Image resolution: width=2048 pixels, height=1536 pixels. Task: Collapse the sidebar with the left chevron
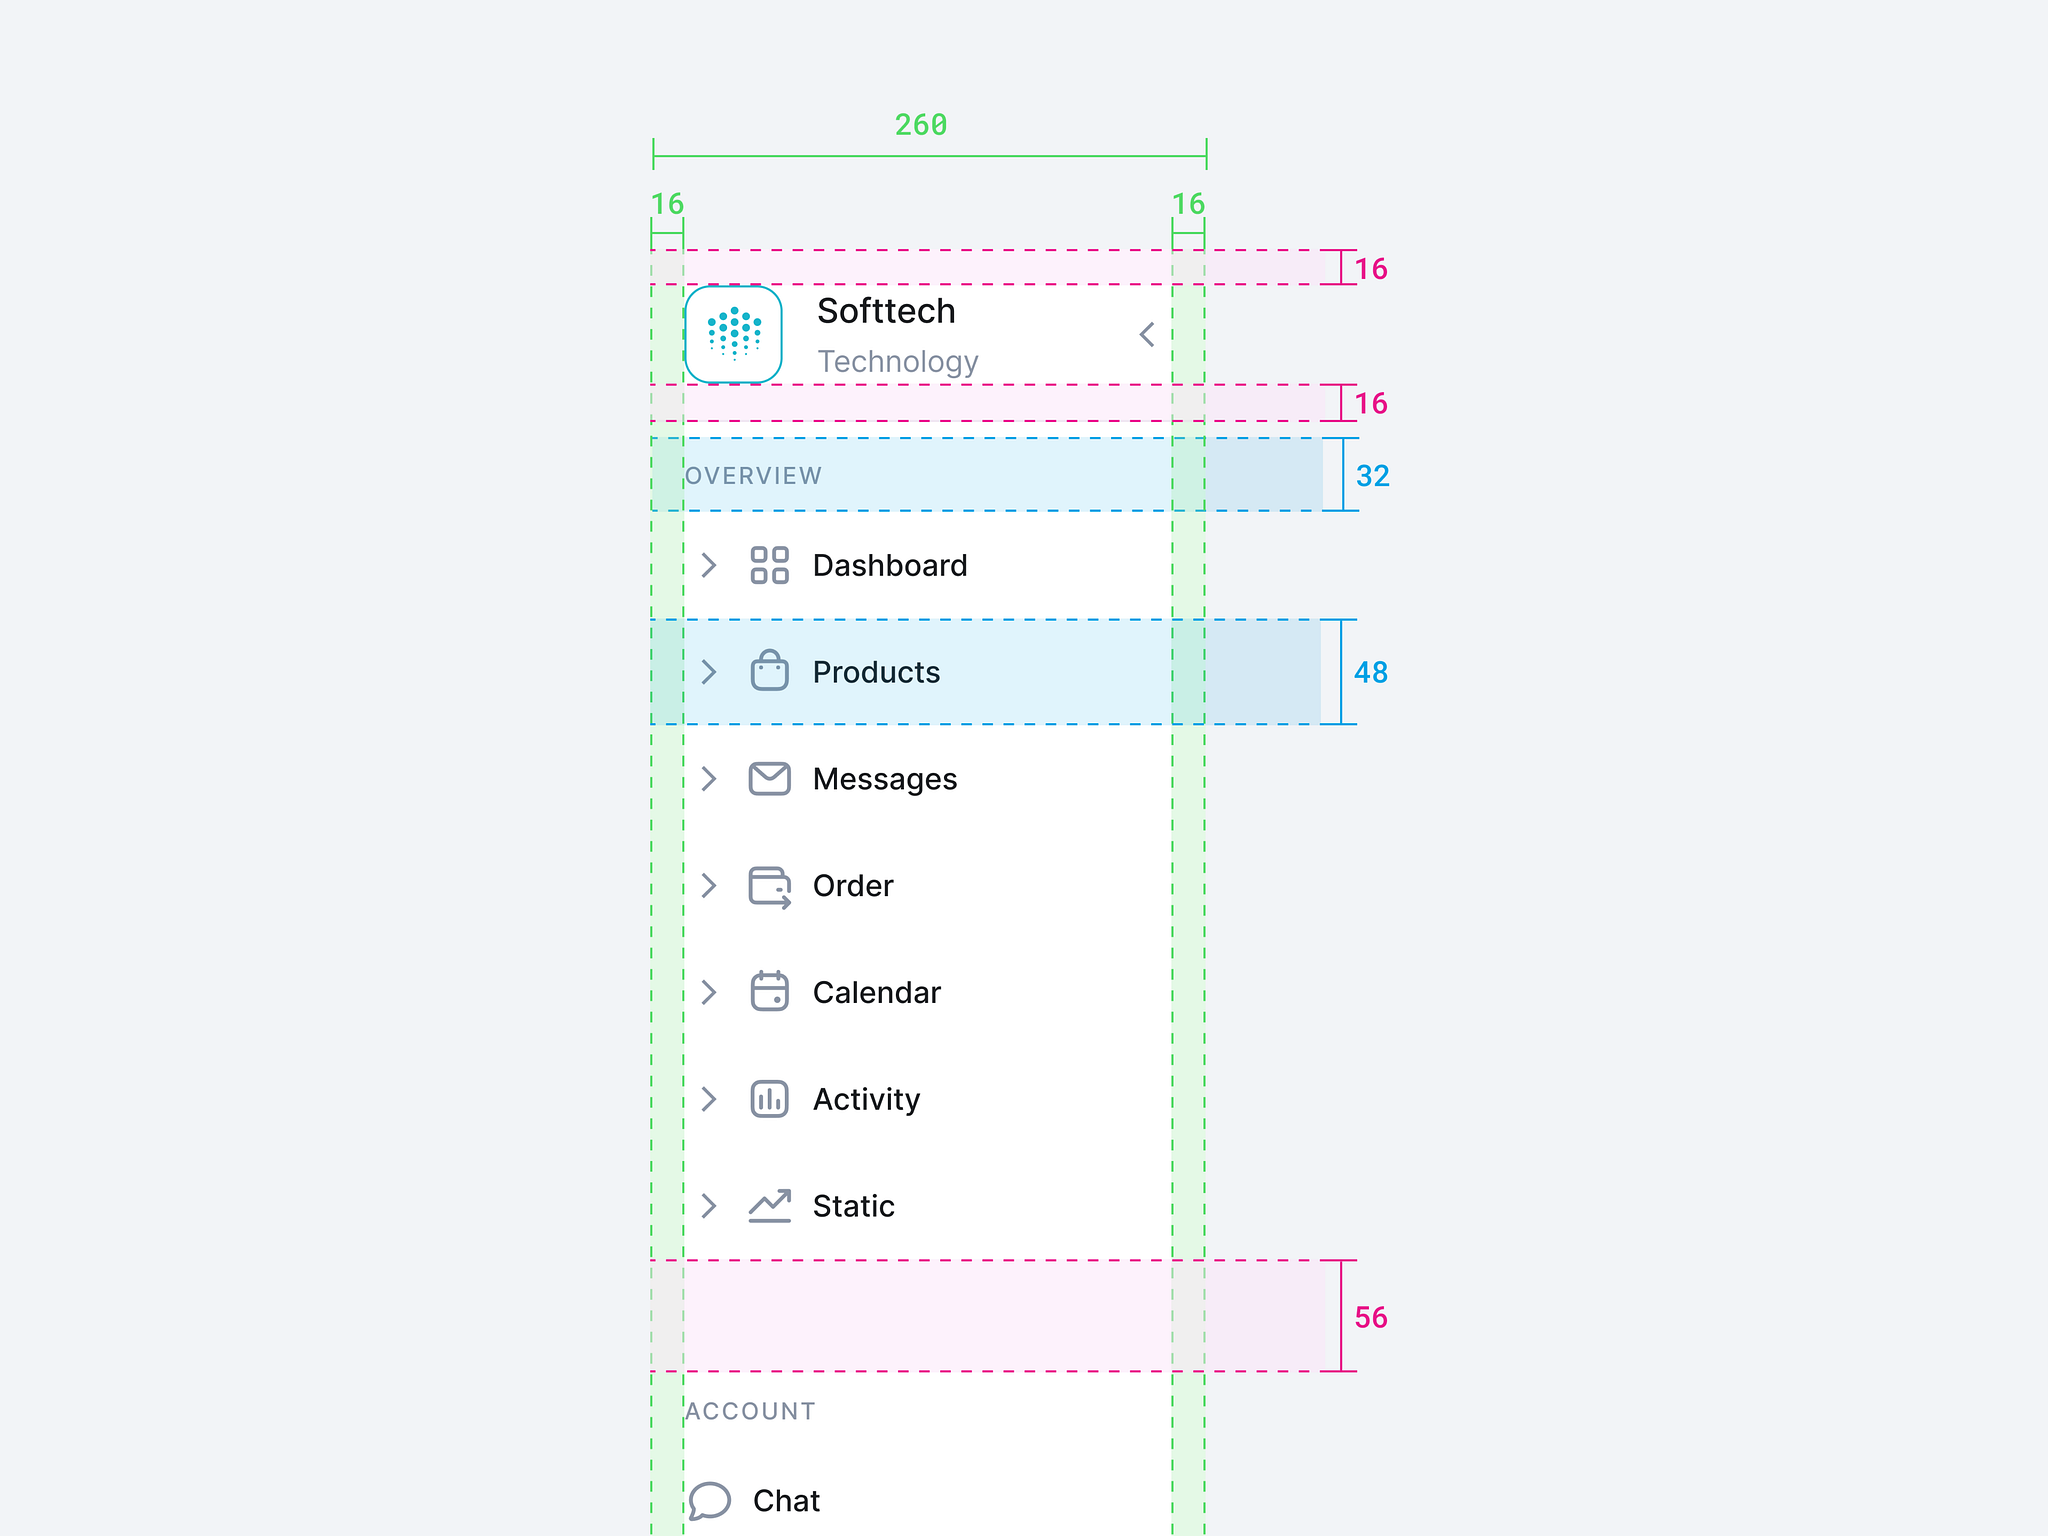[x=1146, y=335]
